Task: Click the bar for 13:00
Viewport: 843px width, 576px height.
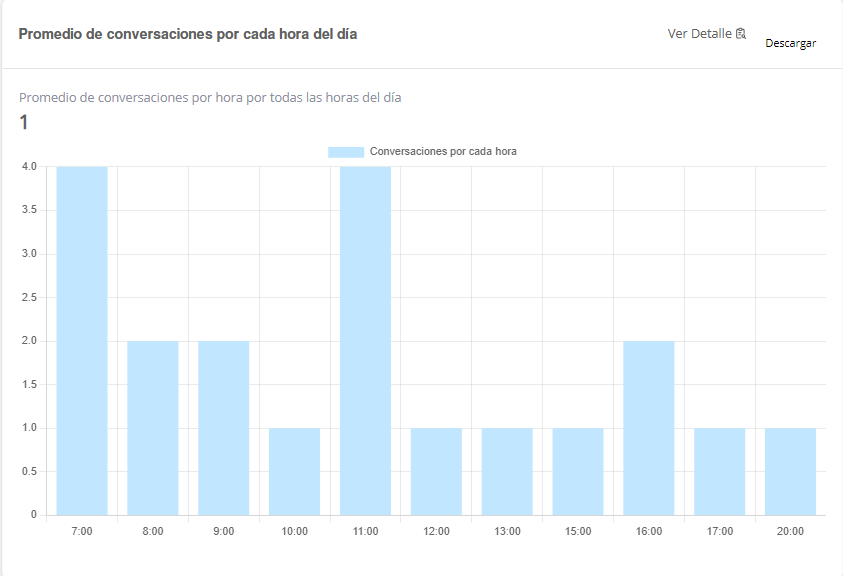Action: coord(507,471)
